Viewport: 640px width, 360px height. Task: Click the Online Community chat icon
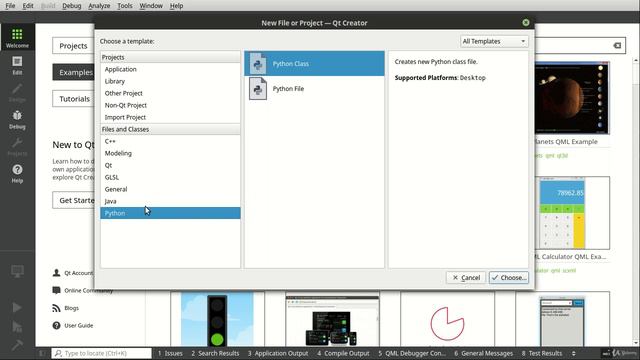point(56,290)
